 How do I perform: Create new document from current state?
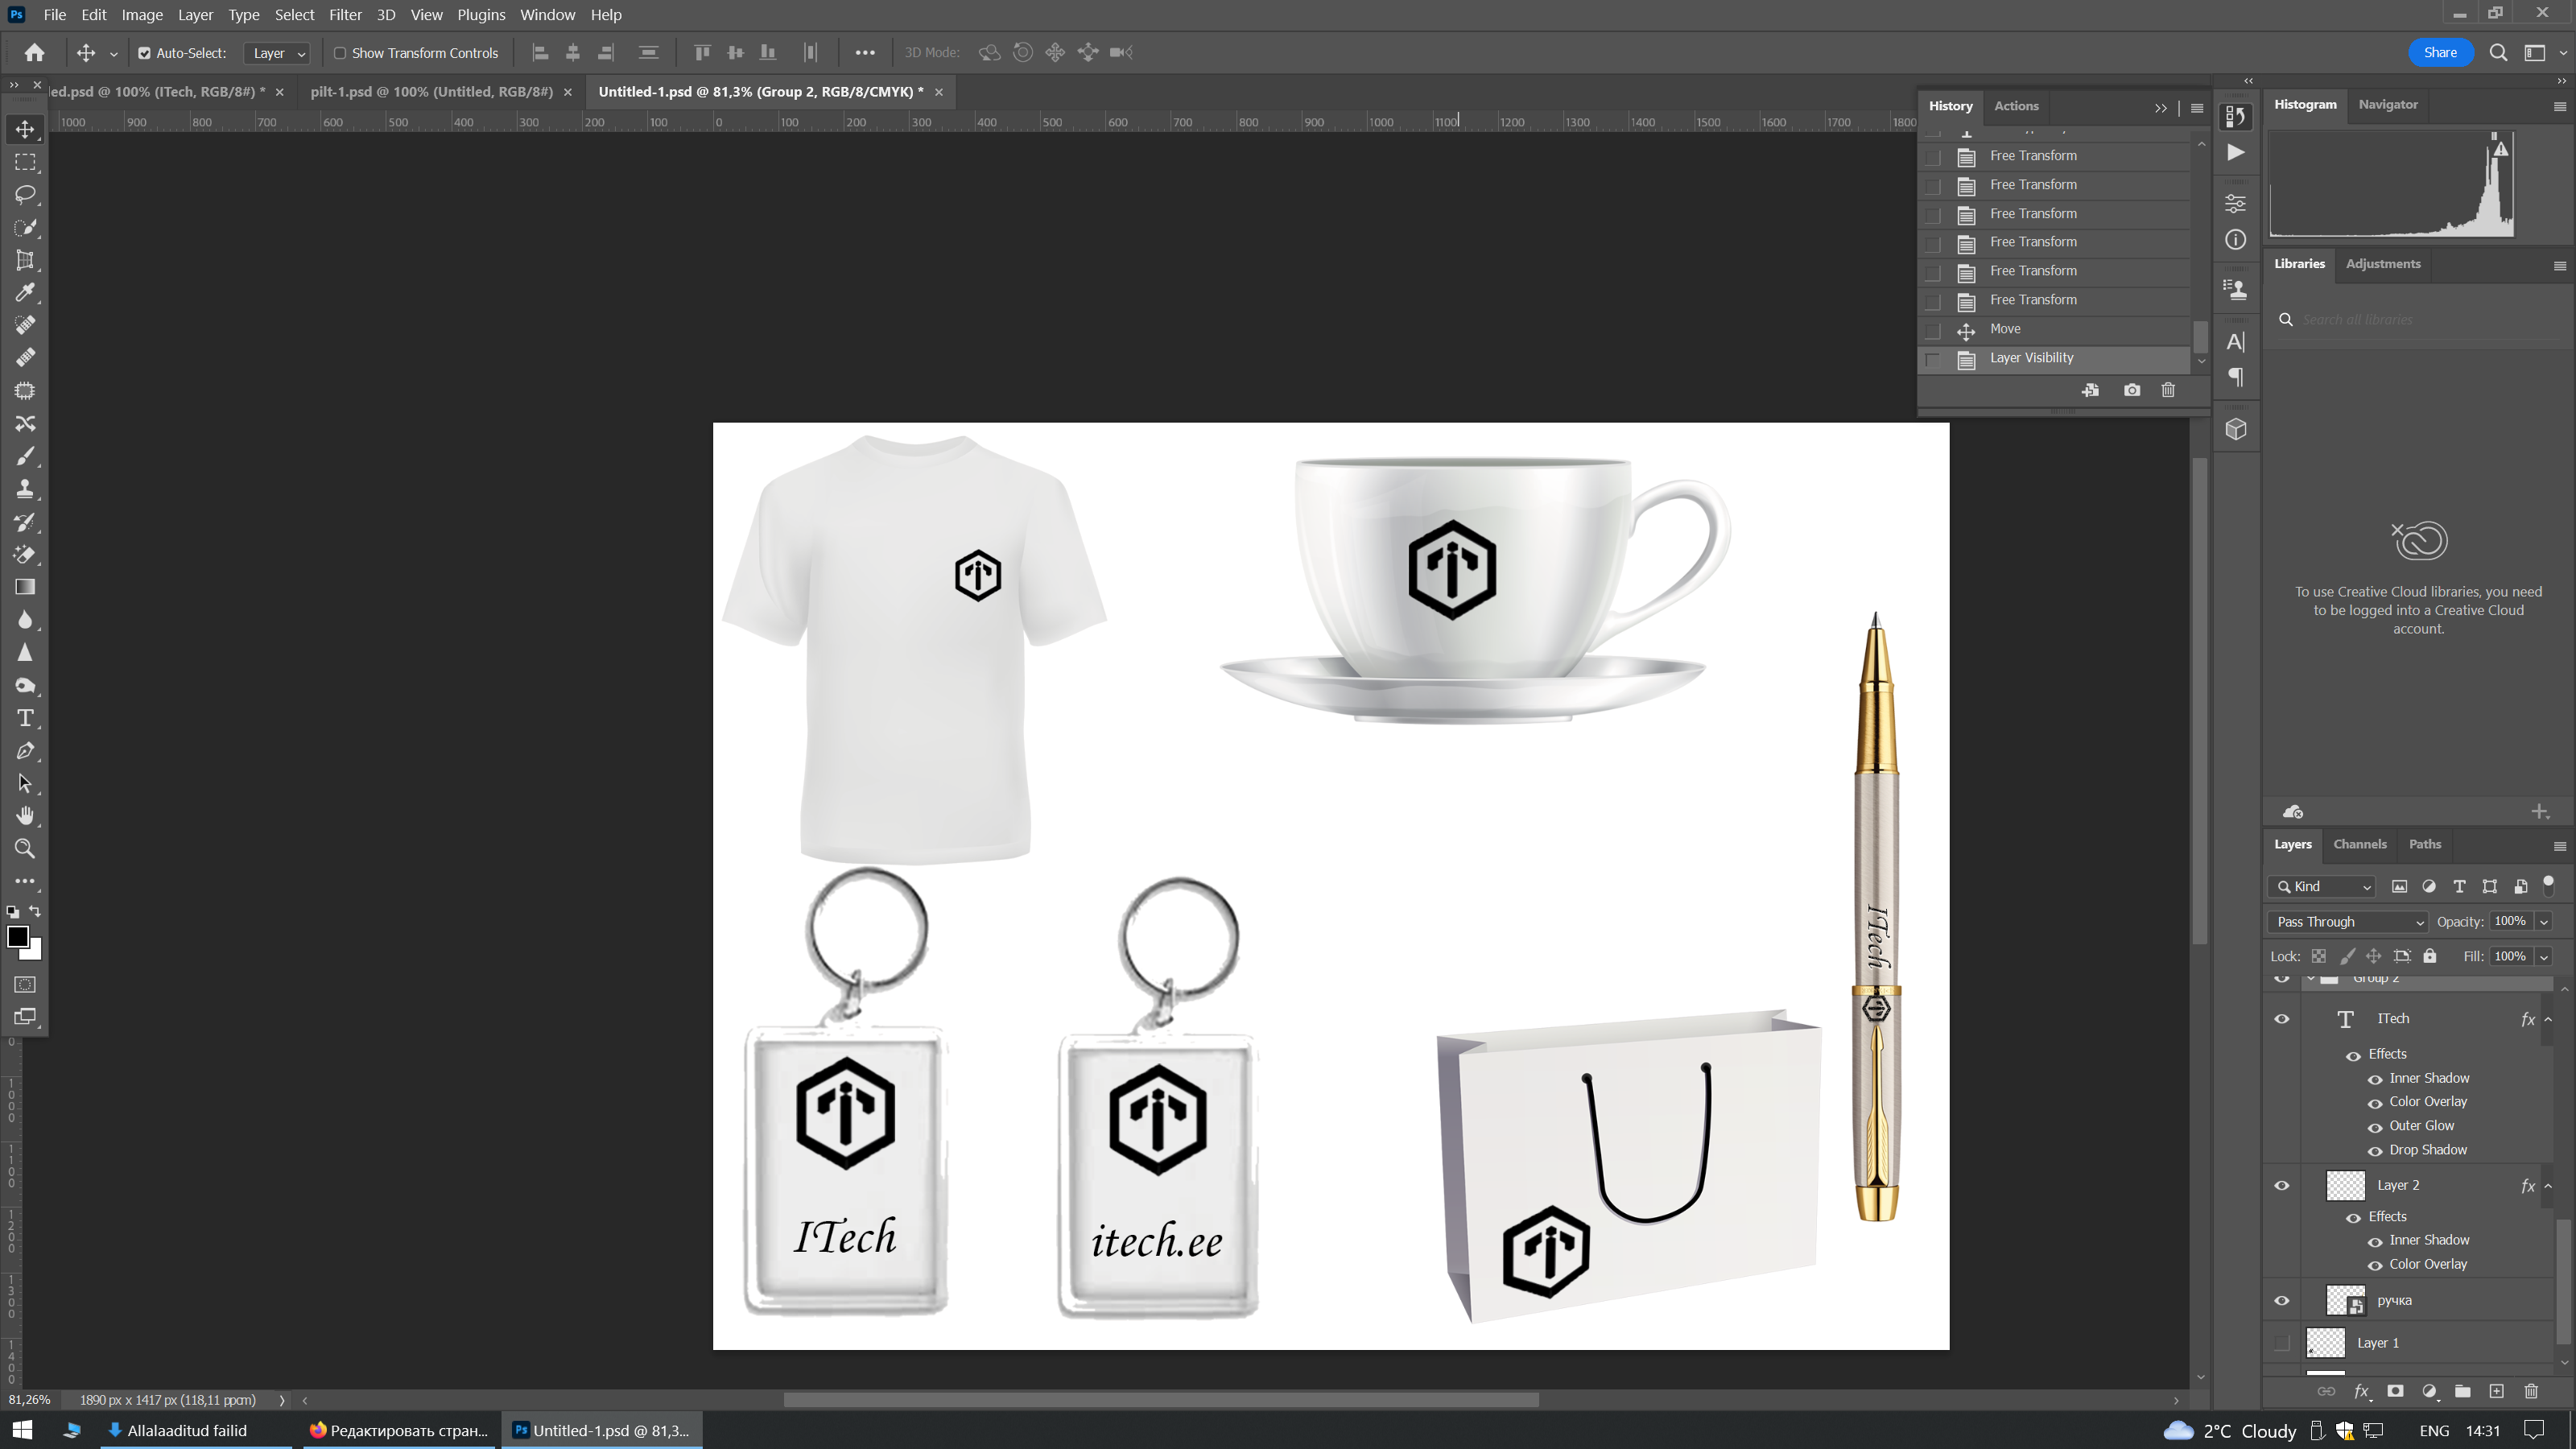(x=2090, y=390)
